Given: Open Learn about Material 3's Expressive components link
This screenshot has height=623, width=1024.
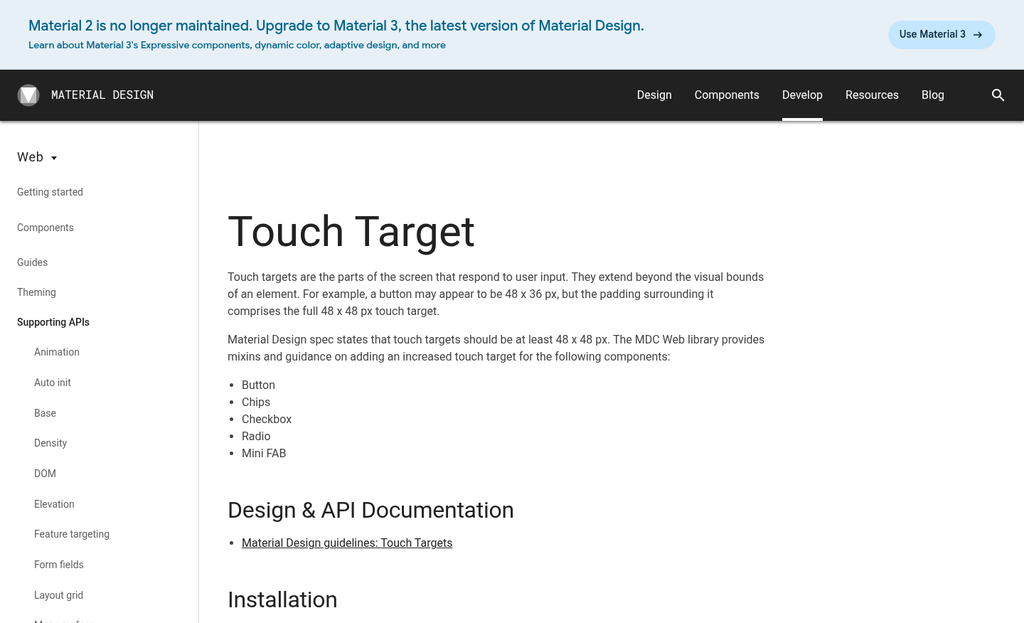Looking at the screenshot, I should point(236,45).
